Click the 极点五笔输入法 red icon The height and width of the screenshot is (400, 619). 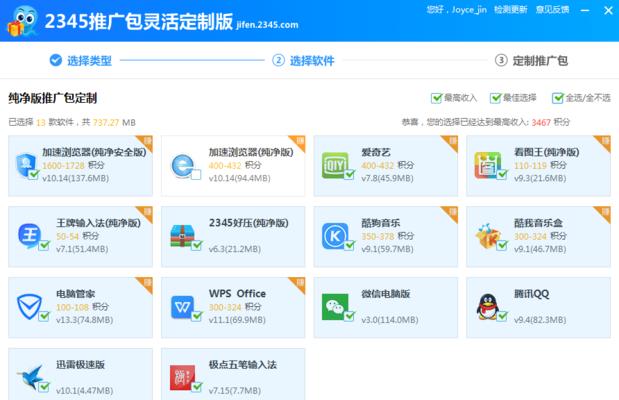(182, 377)
